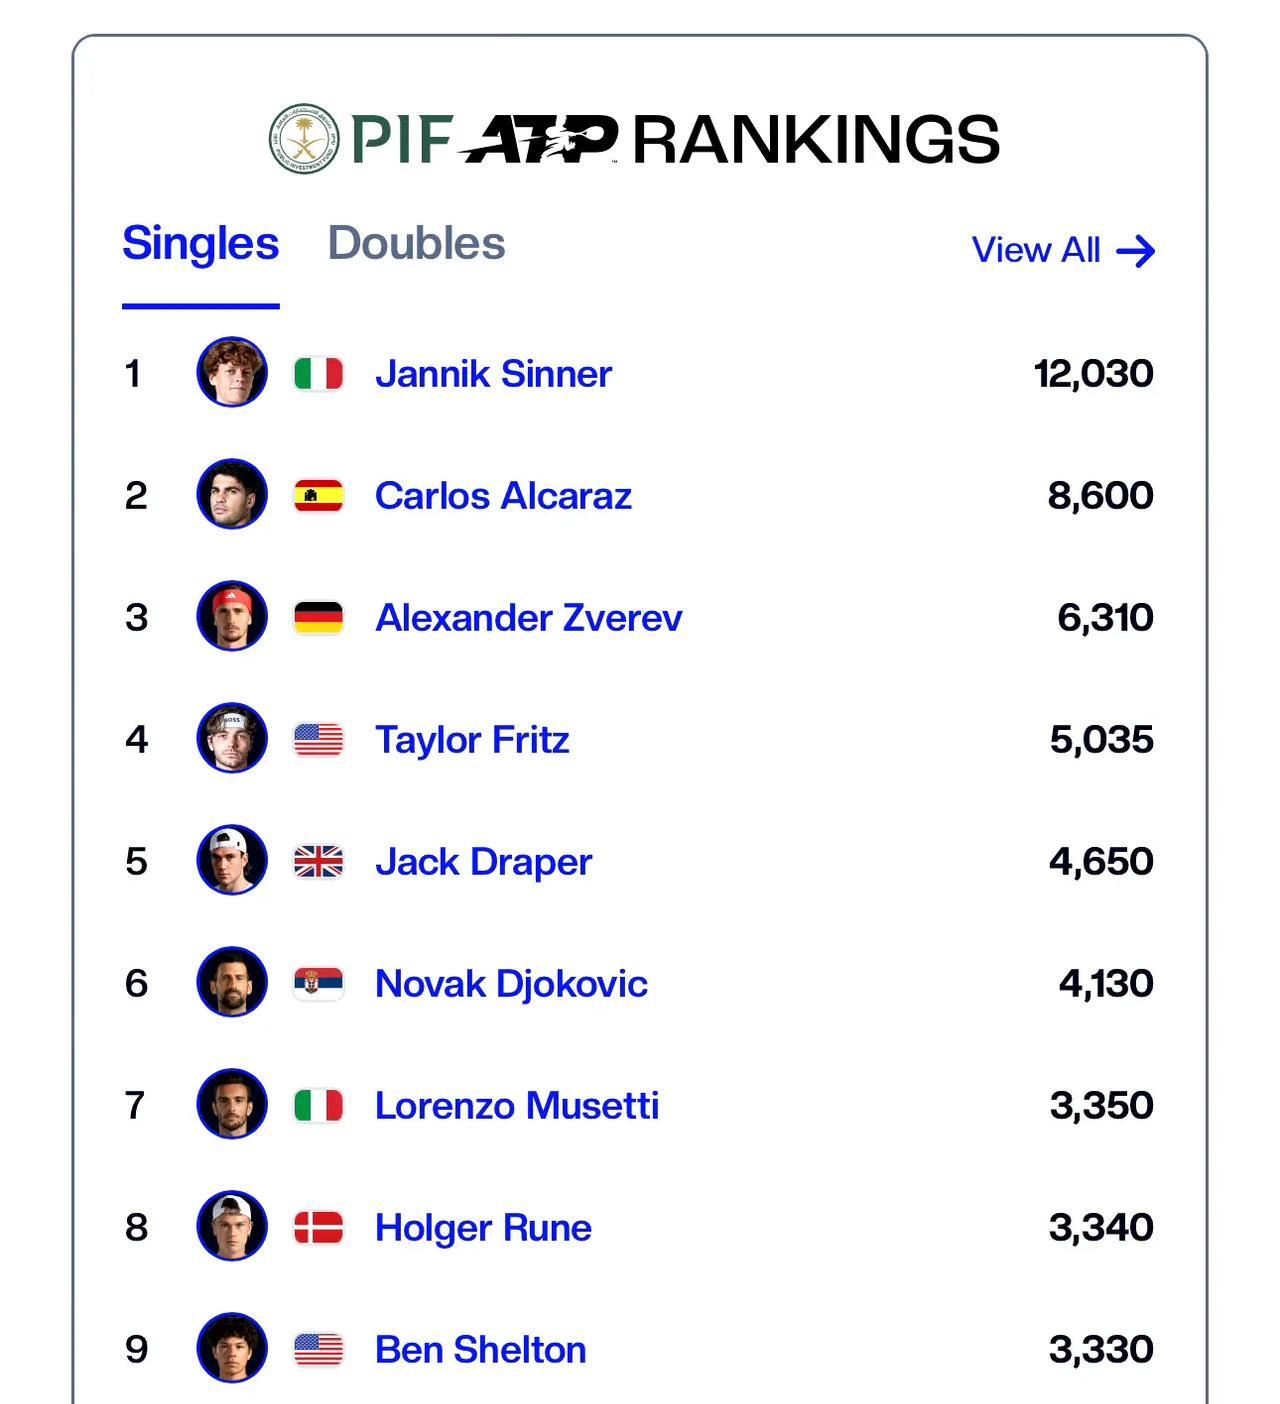Image resolution: width=1280 pixels, height=1404 pixels.
Task: Click Denmark flag beside Holger Rune
Action: pos(319,1228)
